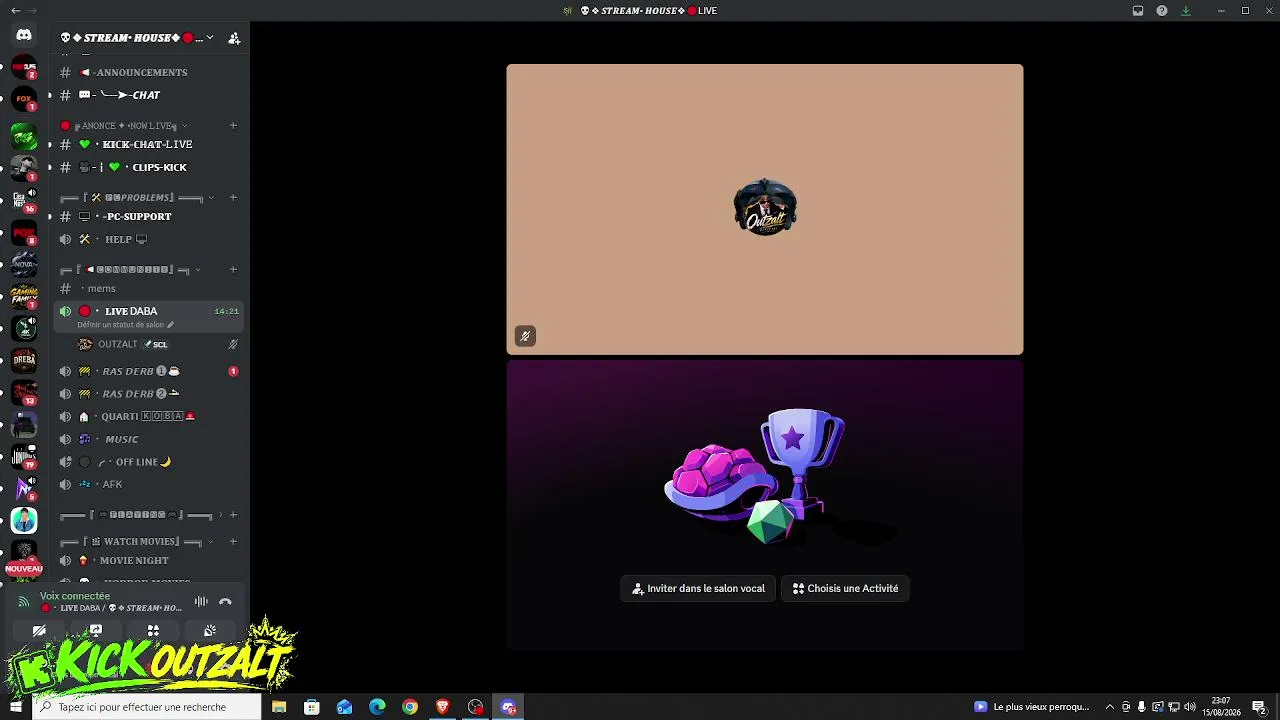1280x720 pixels.
Task: Open Stream-House server dropdown menu
Action: 137,38
